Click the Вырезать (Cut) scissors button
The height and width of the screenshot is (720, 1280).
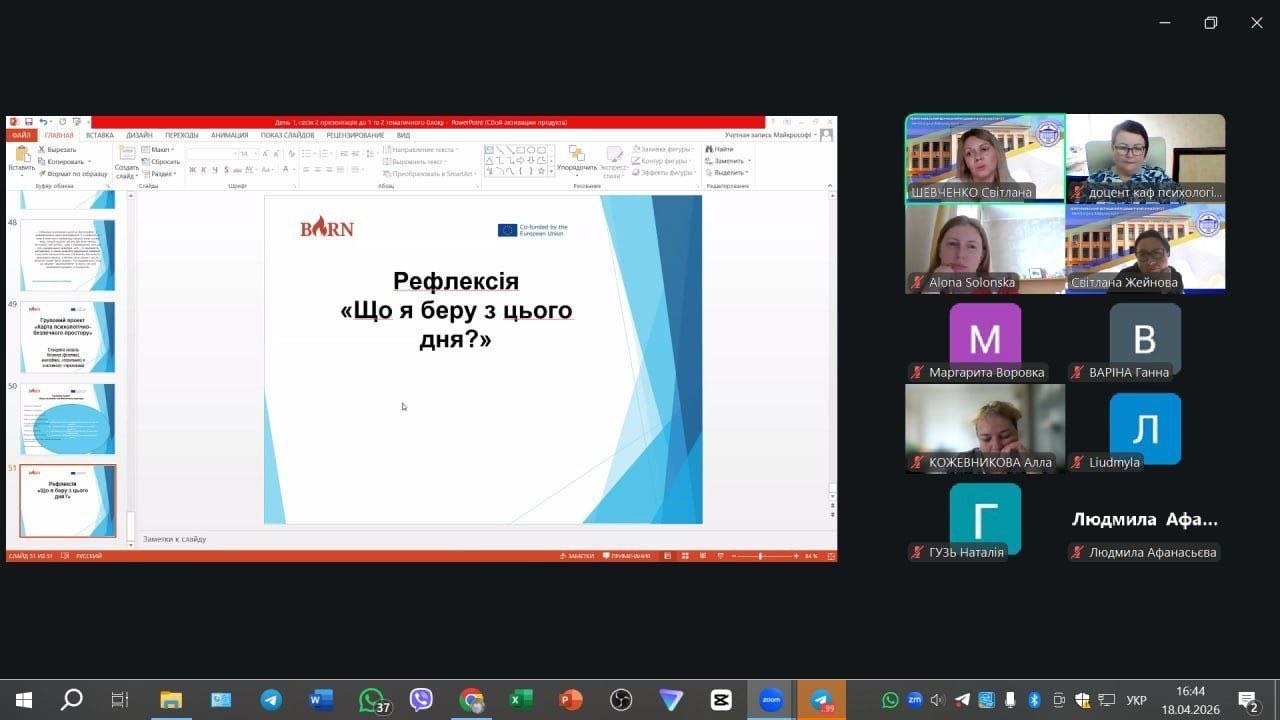[x=57, y=149]
